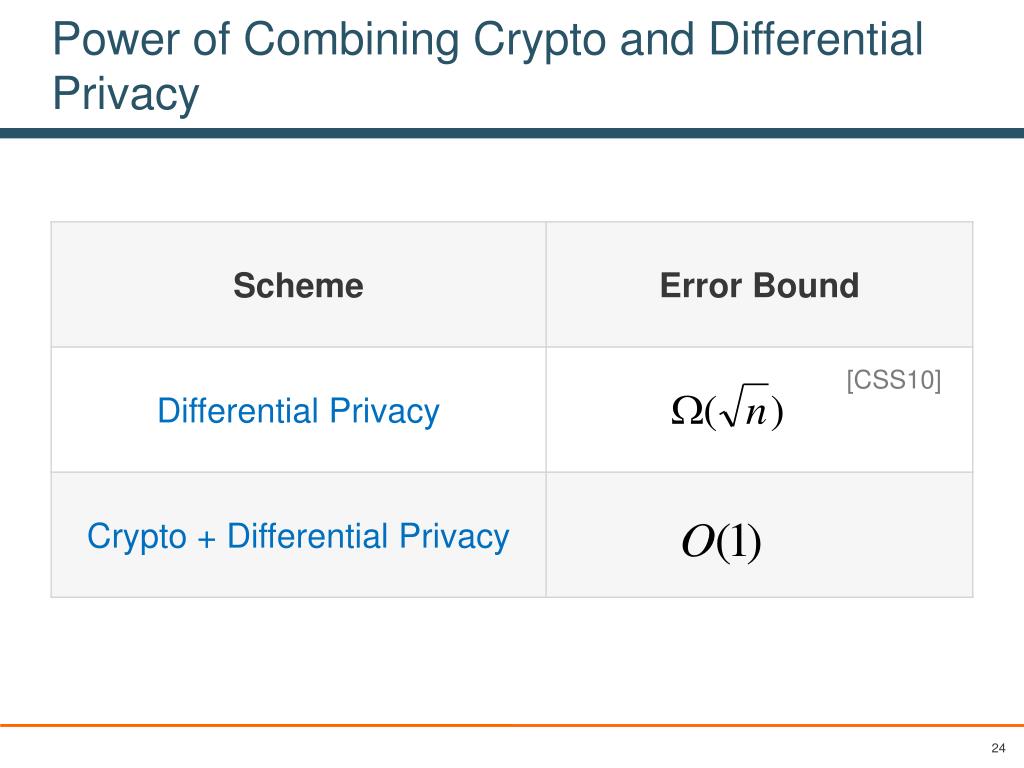Click the word "Crypto" in the title
Image resolution: width=1024 pixels, height=768 pixels.
(541, 40)
